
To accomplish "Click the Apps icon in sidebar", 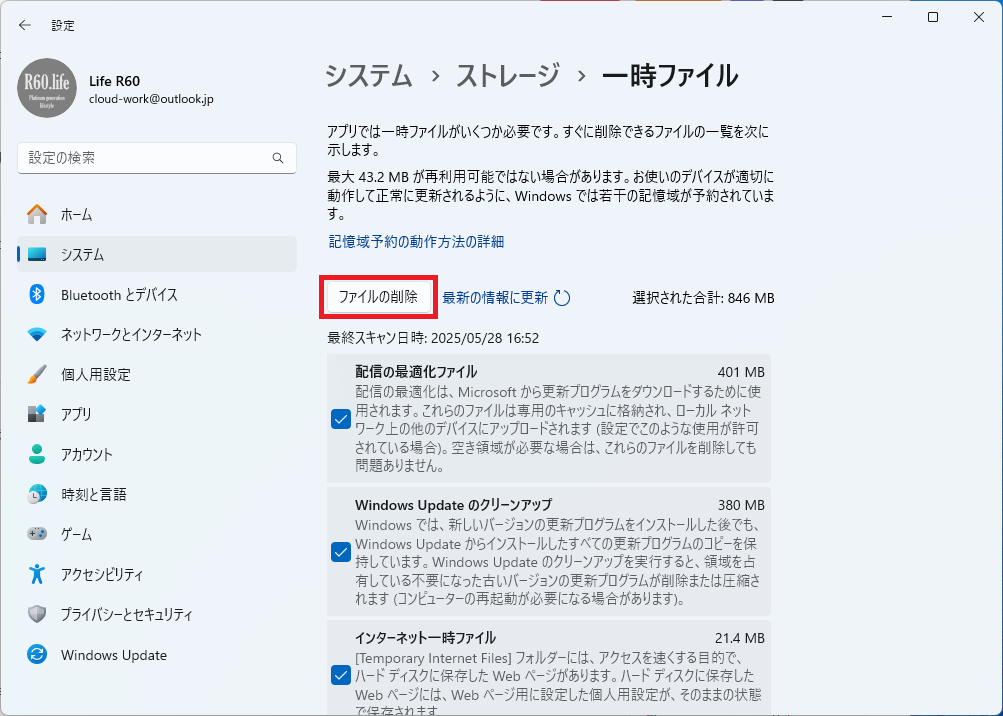I will [x=37, y=414].
